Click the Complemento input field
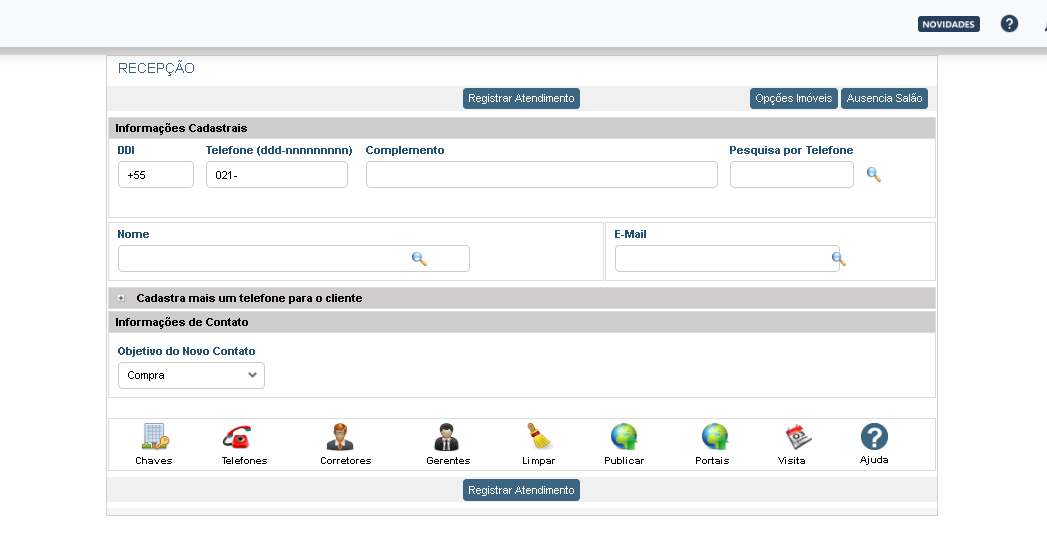This screenshot has height=559, width=1047. click(x=541, y=175)
